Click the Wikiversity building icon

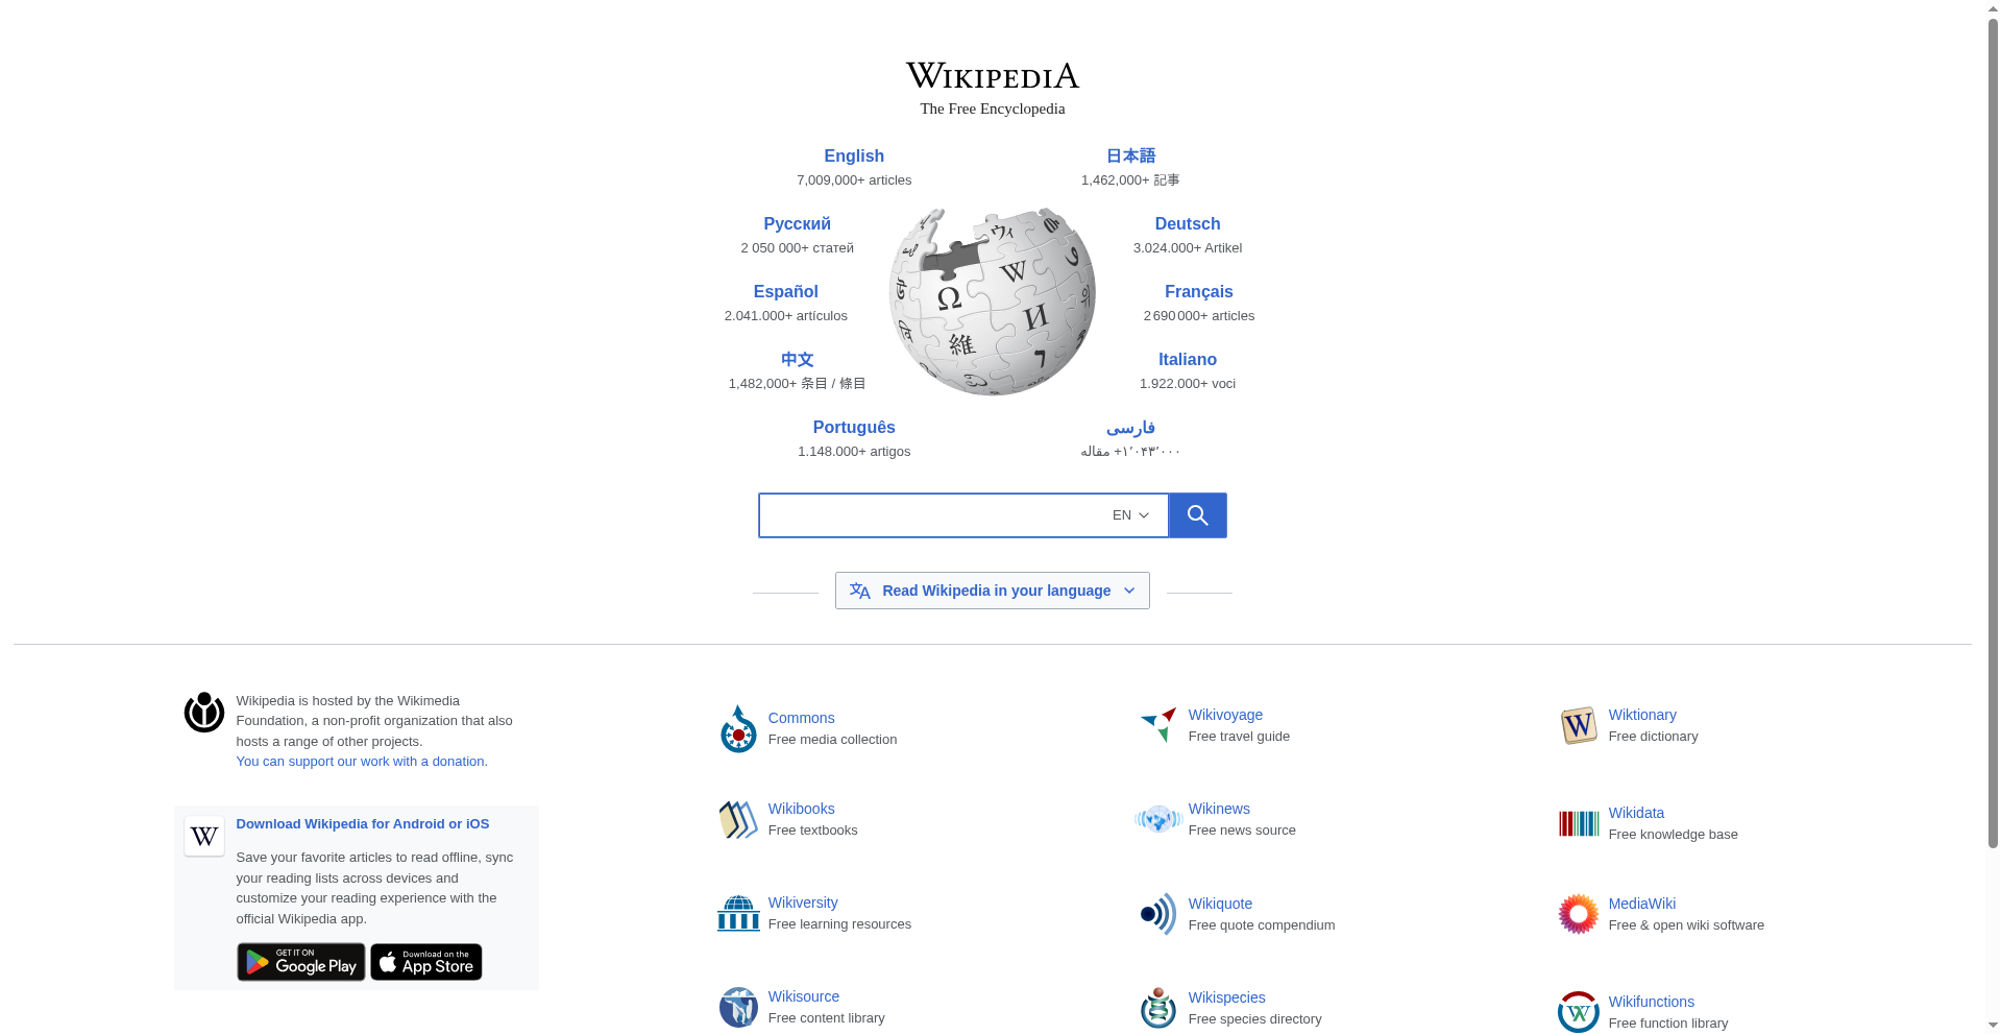(x=738, y=913)
